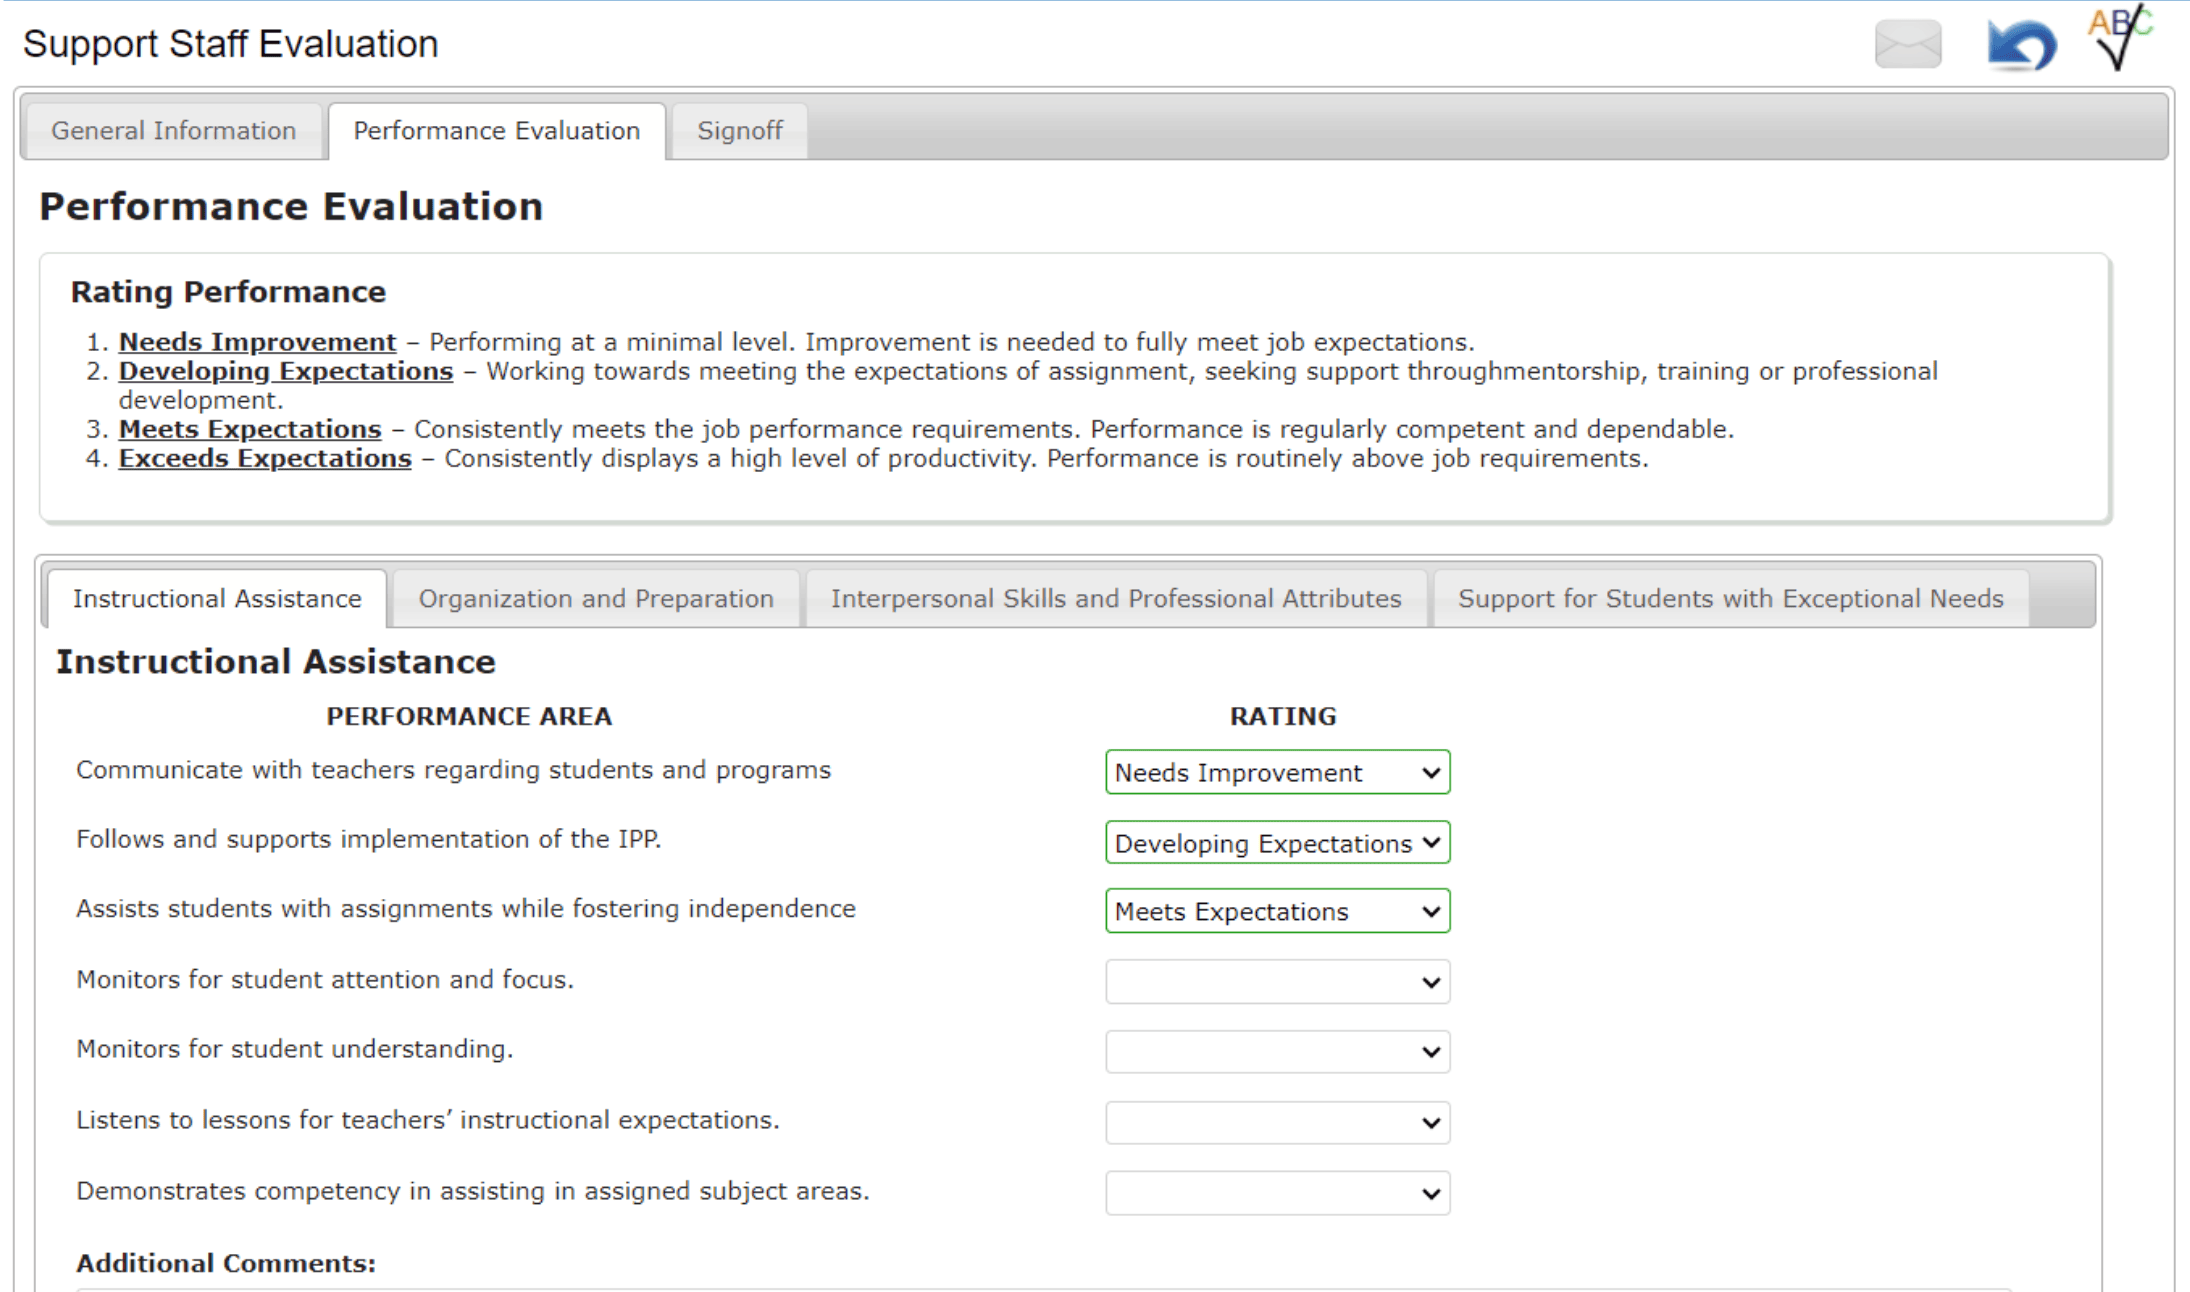Open rating dropdown for student attention and focus

1278,982
